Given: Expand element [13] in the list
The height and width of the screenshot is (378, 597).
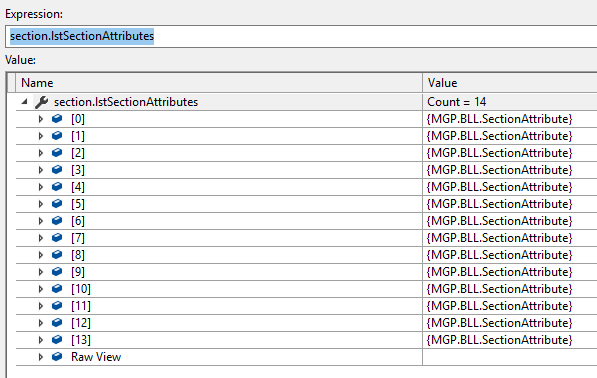Looking at the screenshot, I should tap(41, 340).
